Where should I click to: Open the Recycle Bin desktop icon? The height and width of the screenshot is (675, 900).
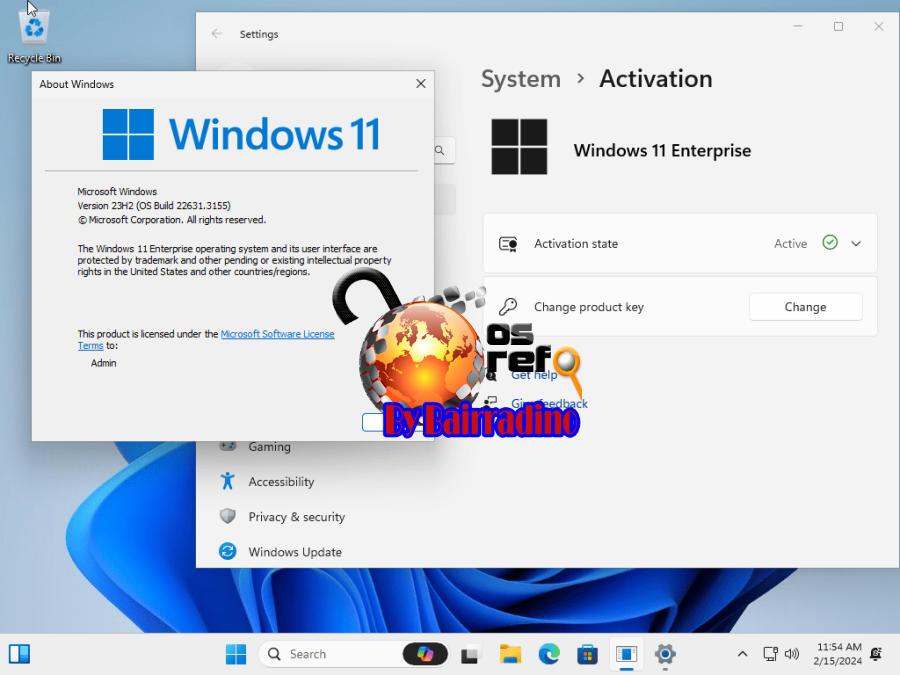coord(34,36)
